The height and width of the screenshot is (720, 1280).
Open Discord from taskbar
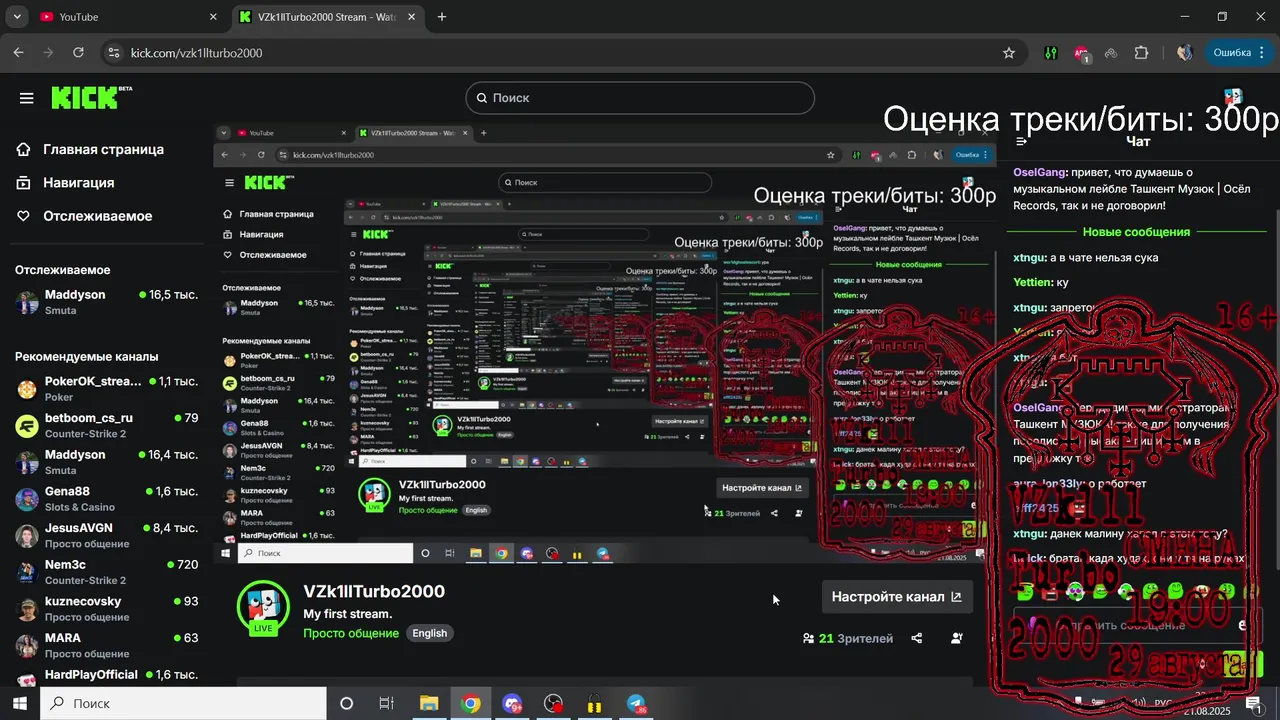(x=512, y=703)
